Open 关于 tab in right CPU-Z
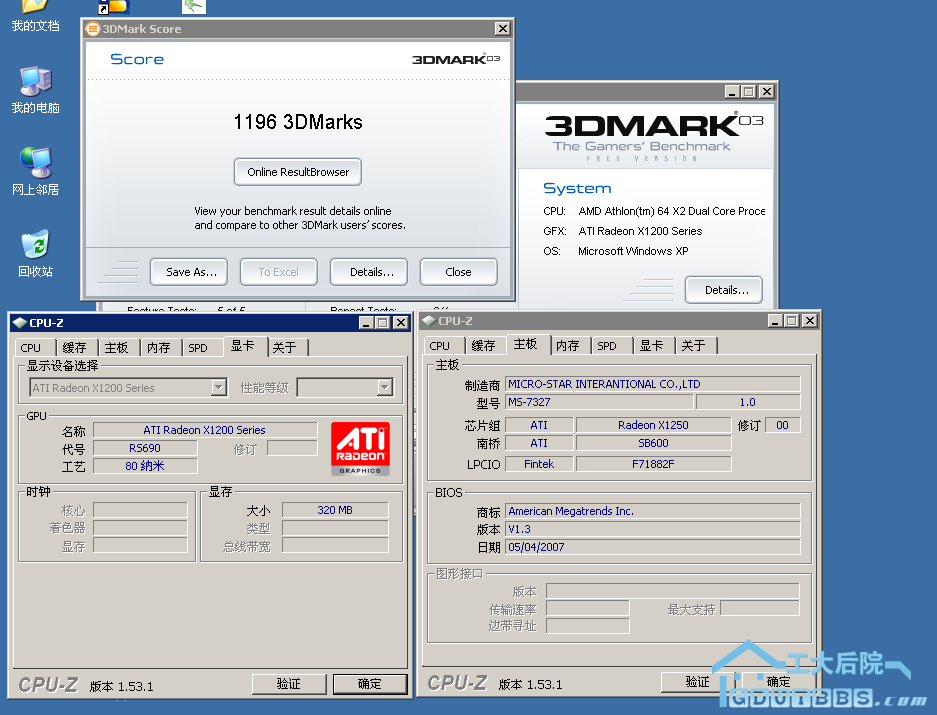937x715 pixels. [x=696, y=346]
